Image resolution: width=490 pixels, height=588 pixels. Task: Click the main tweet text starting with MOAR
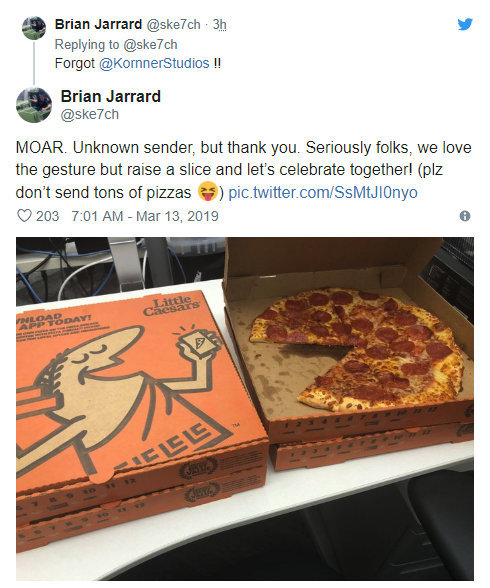pos(244,170)
